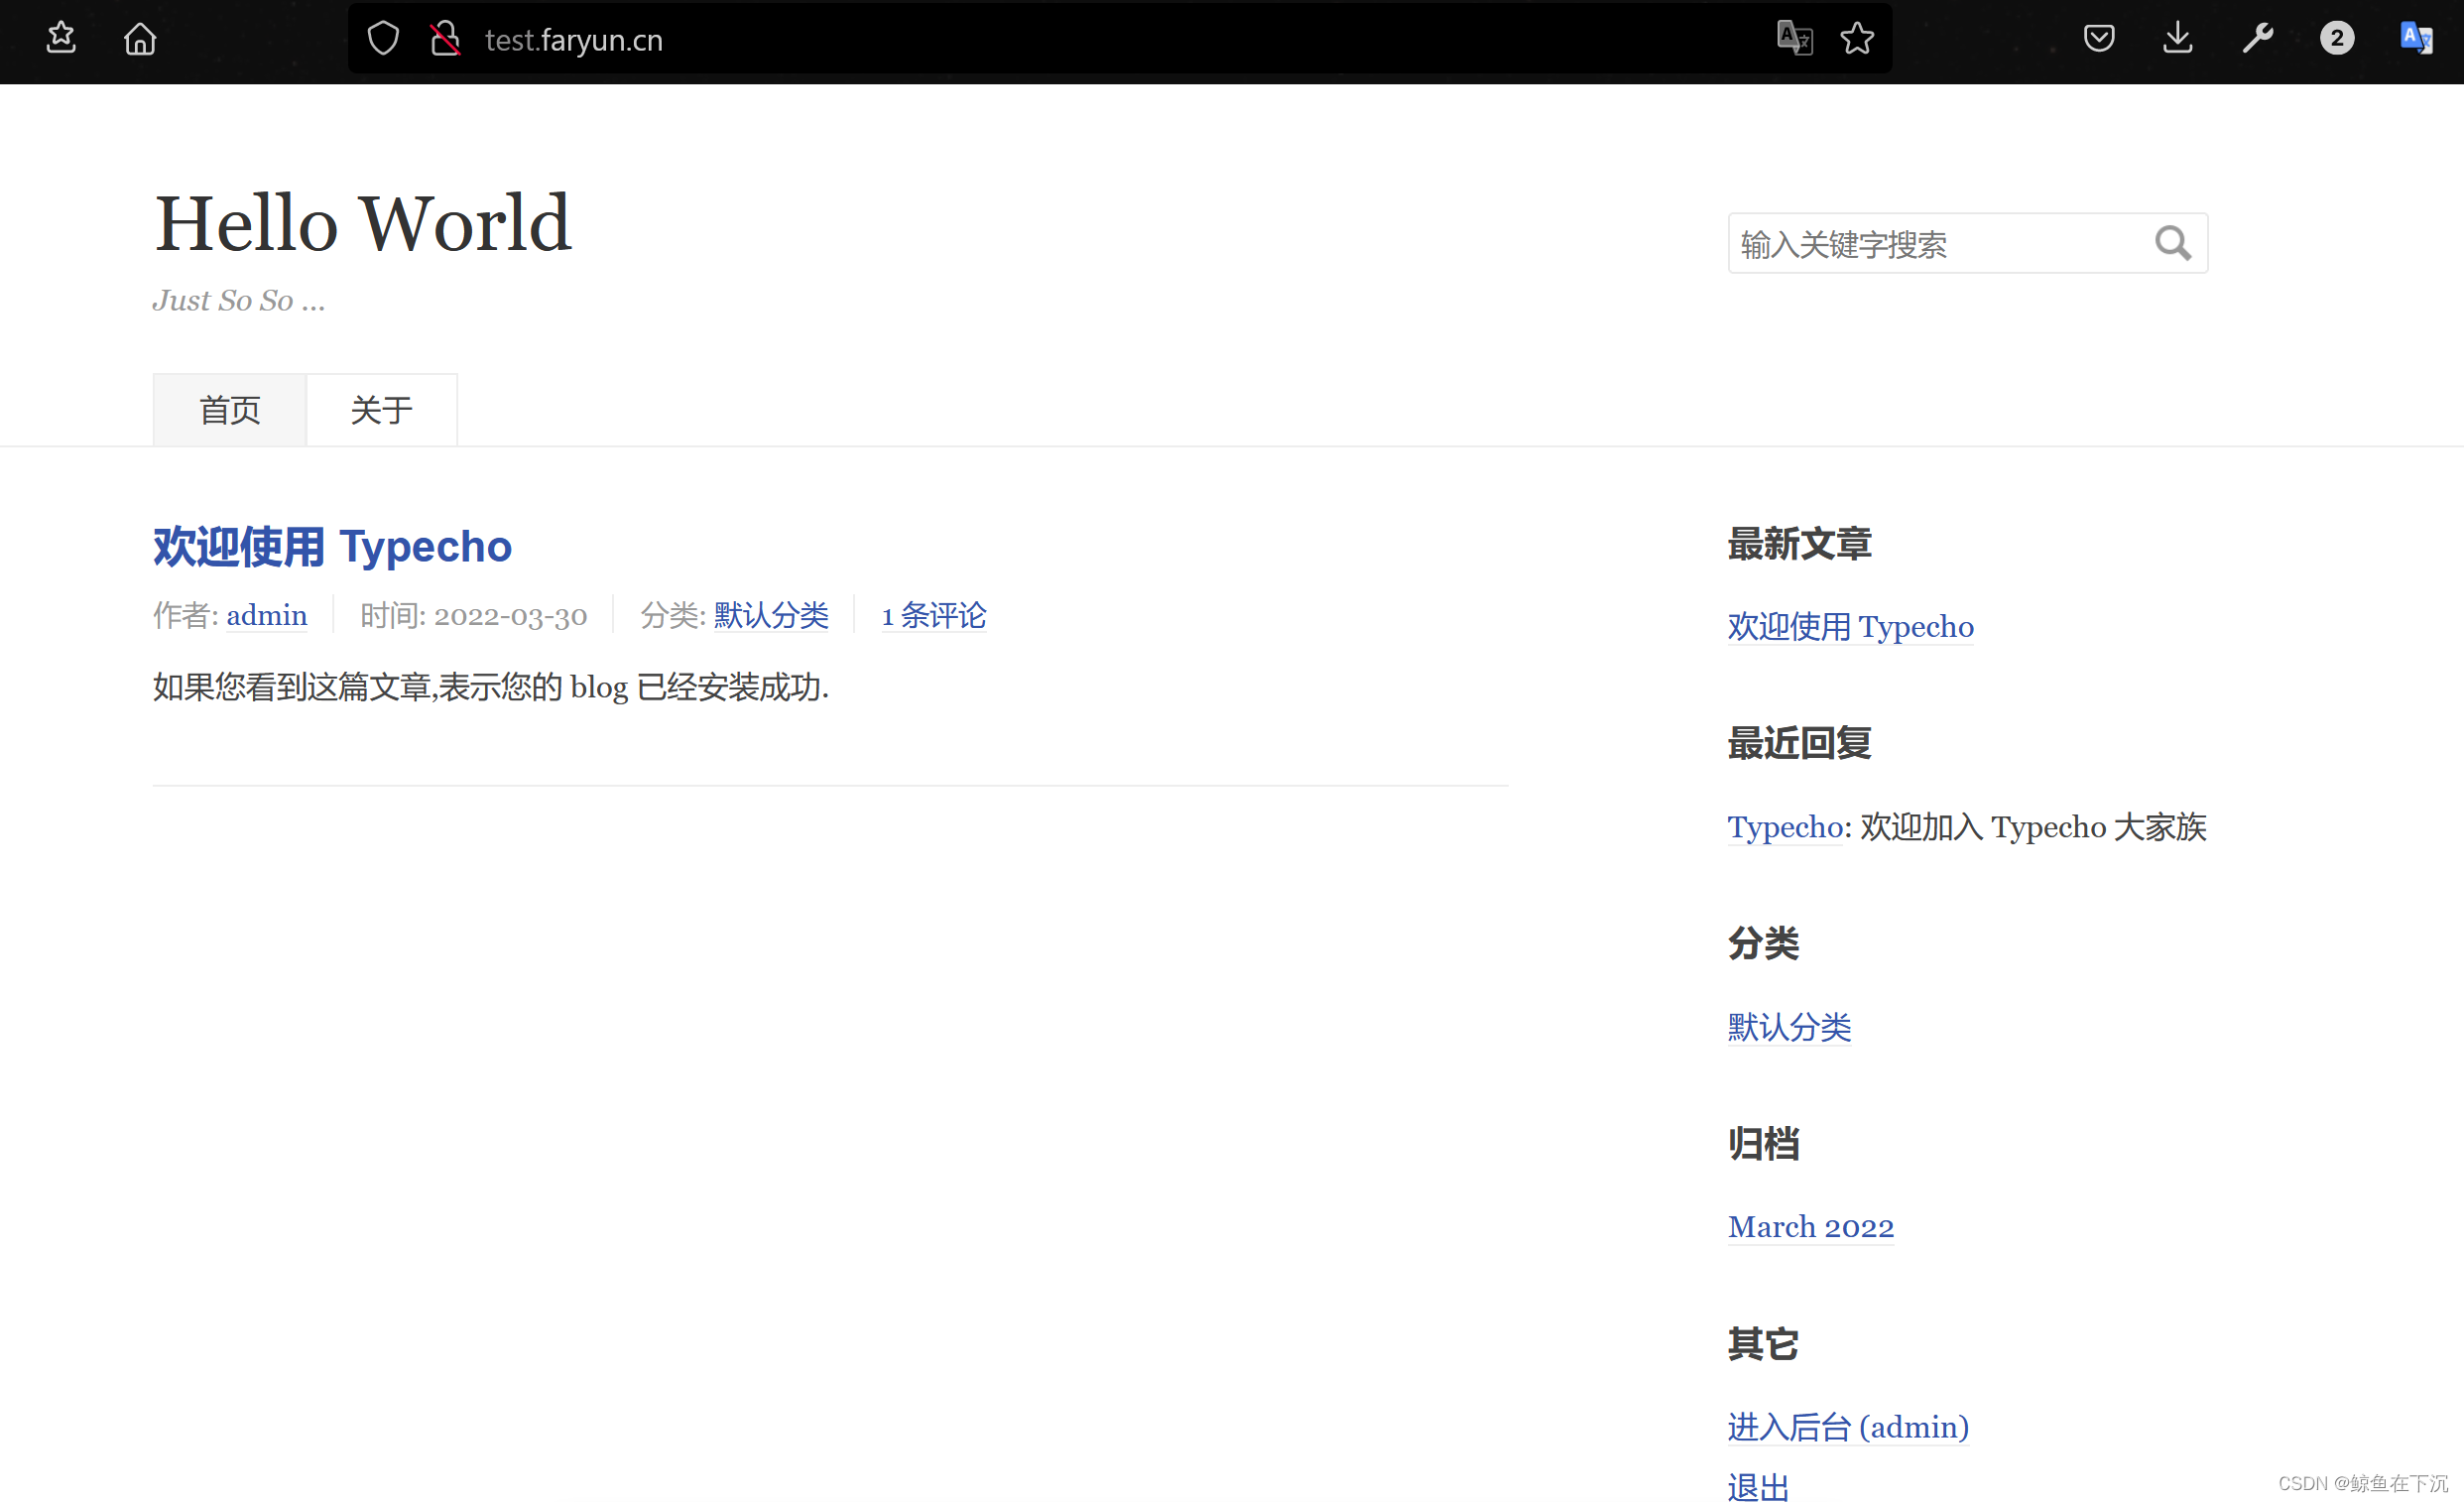Click the 进入后台 (admin) link

tap(1847, 1427)
